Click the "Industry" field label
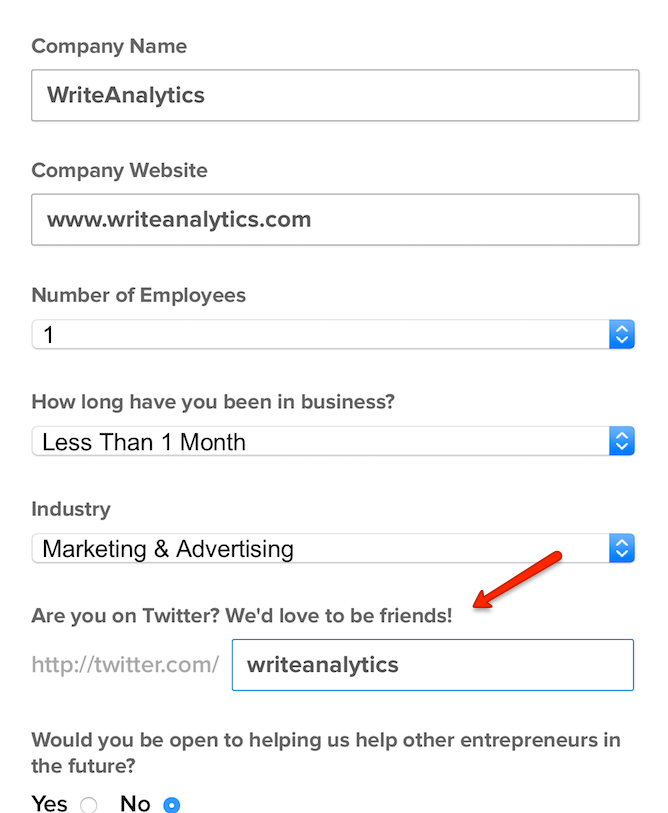The image size is (668, 813). click(71, 509)
